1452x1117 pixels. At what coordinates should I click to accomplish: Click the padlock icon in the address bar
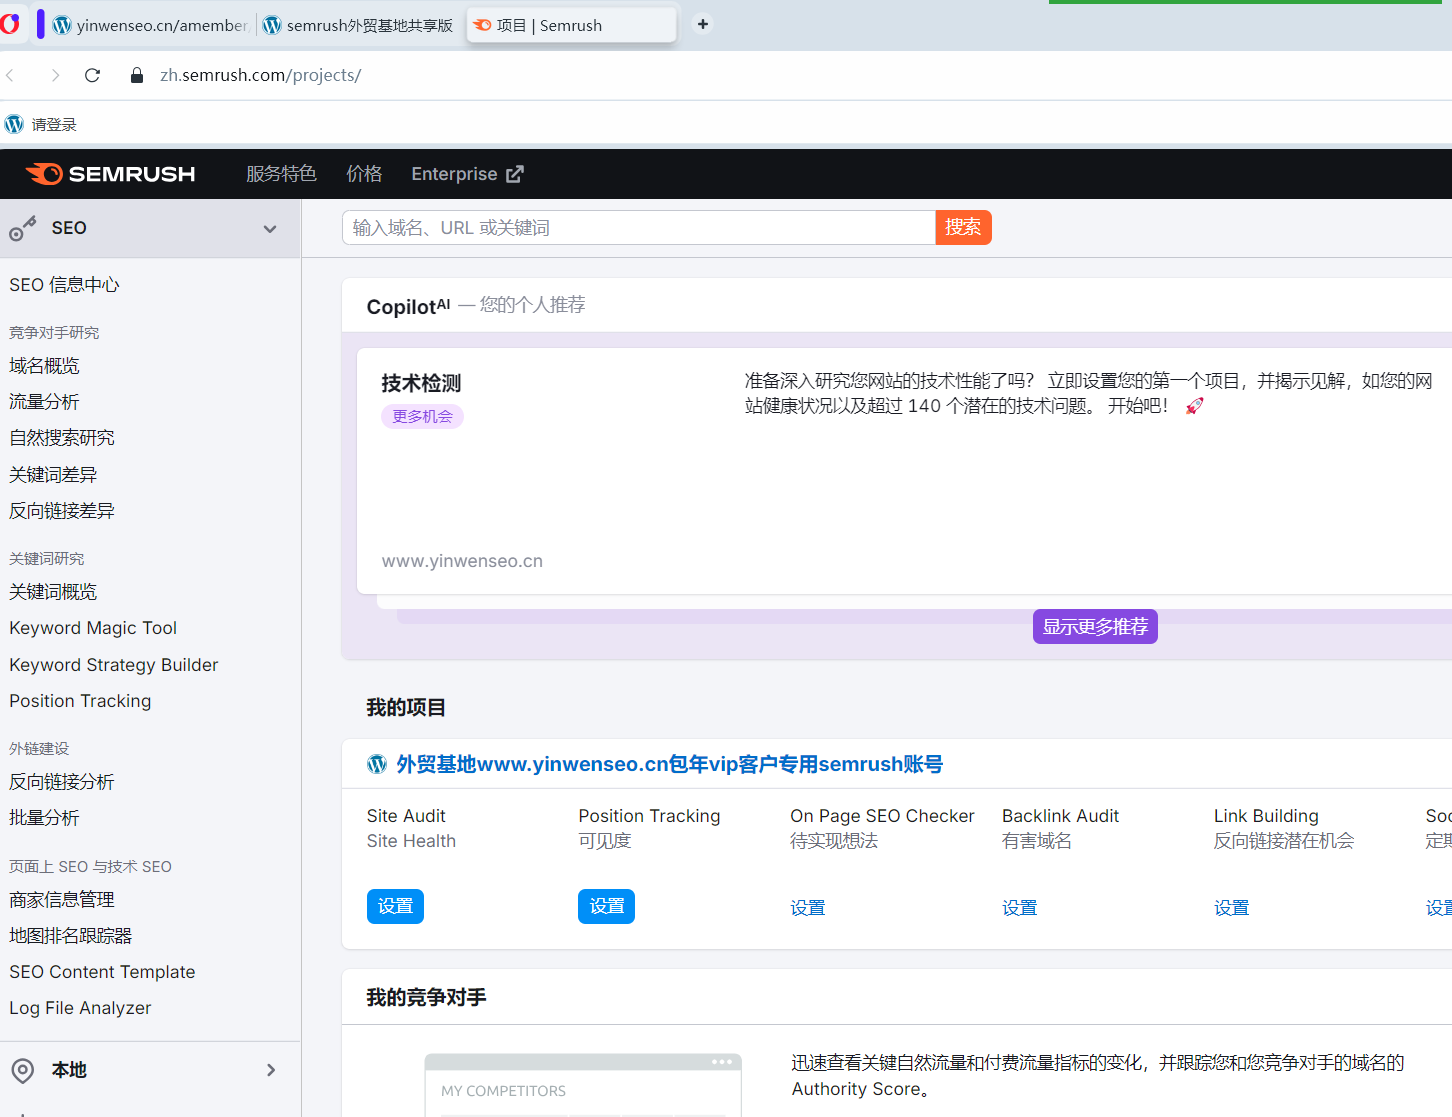click(x=136, y=74)
